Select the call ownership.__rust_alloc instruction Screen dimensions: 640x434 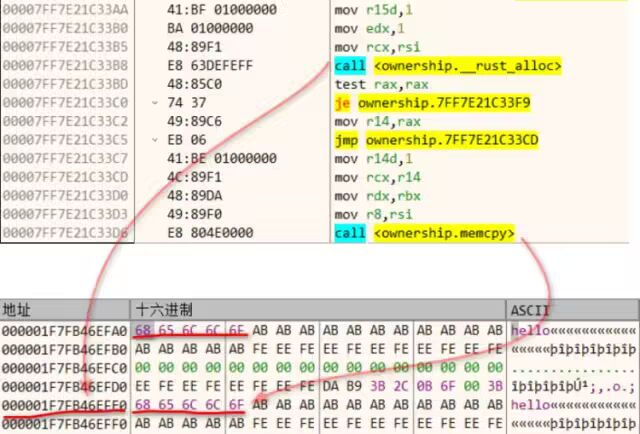(448, 67)
